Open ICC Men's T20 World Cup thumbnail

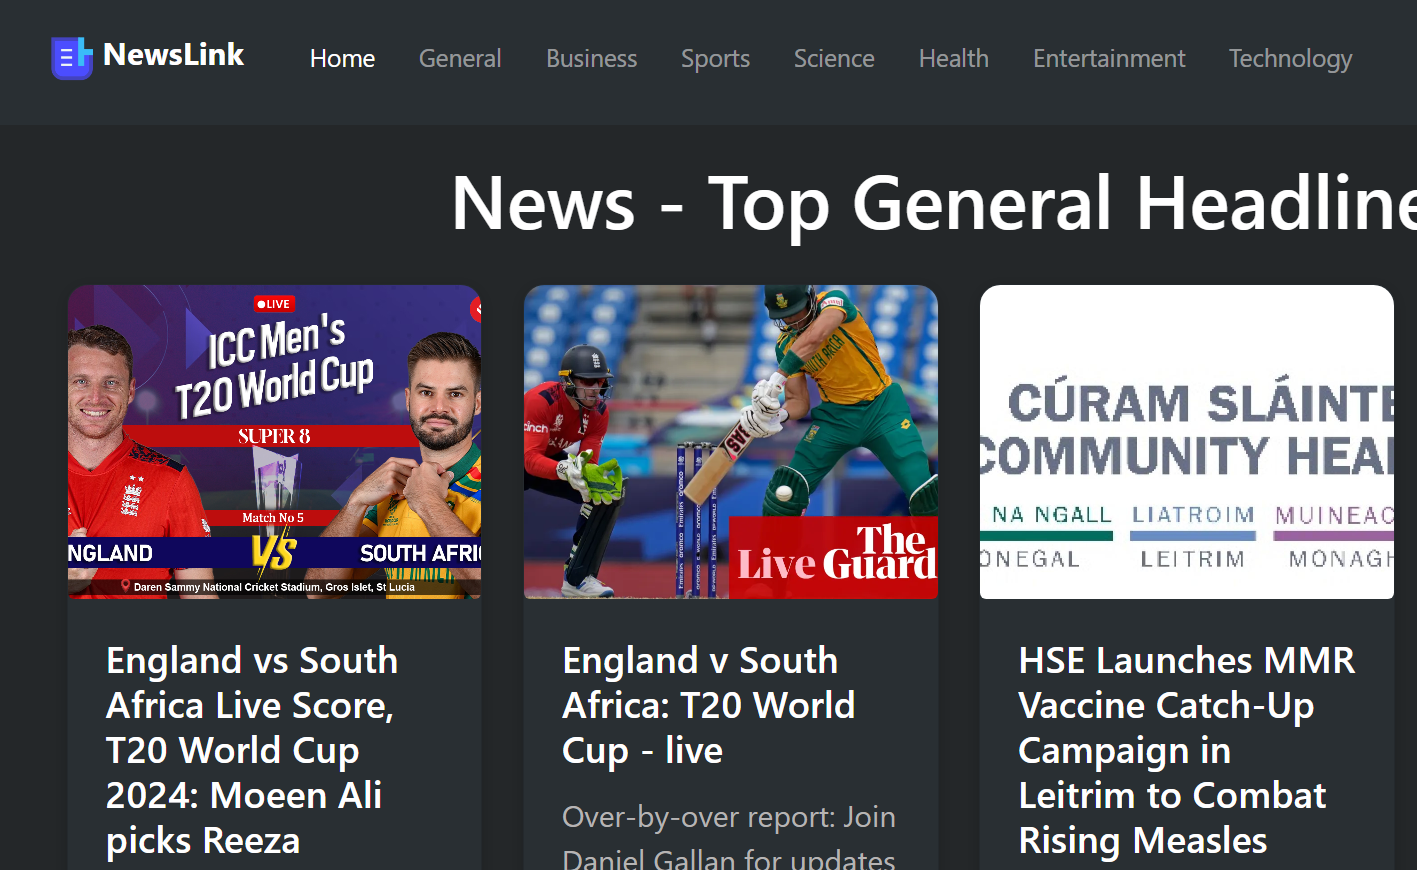click(x=274, y=442)
